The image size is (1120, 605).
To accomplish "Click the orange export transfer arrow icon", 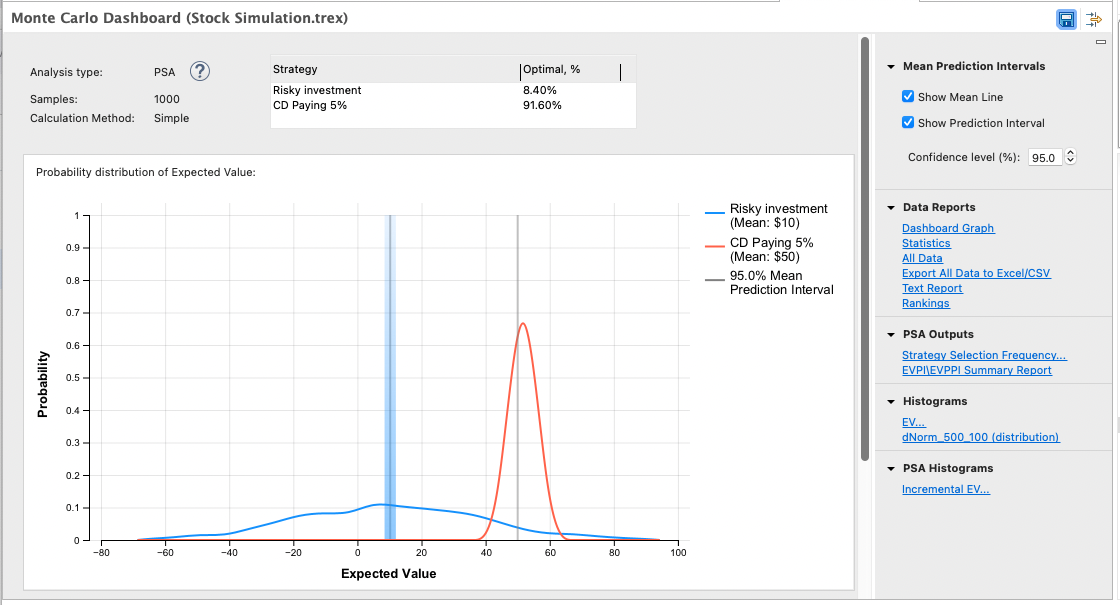I will [x=1093, y=19].
